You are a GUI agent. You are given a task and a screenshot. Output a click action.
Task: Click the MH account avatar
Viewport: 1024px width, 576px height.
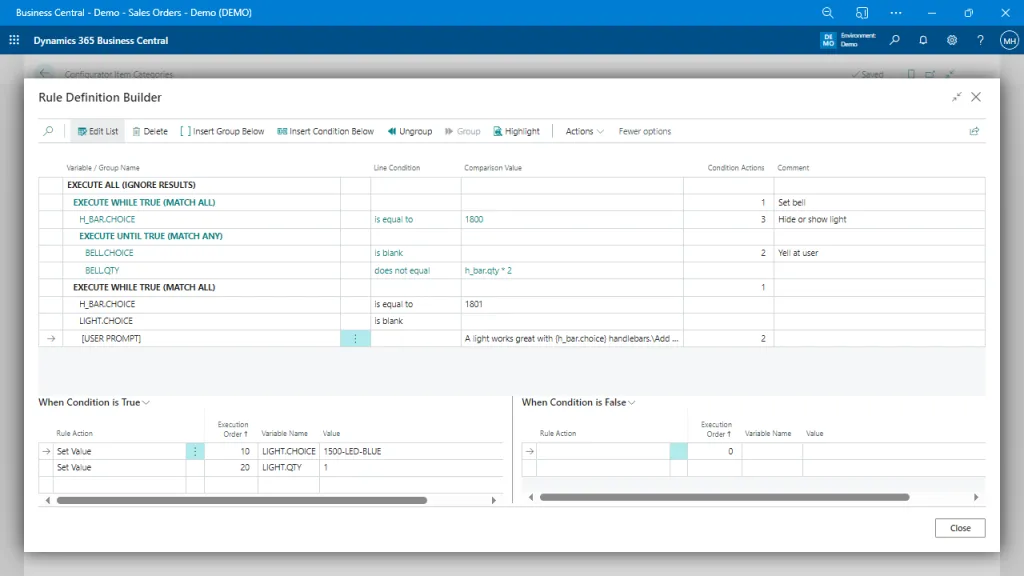tap(1009, 40)
